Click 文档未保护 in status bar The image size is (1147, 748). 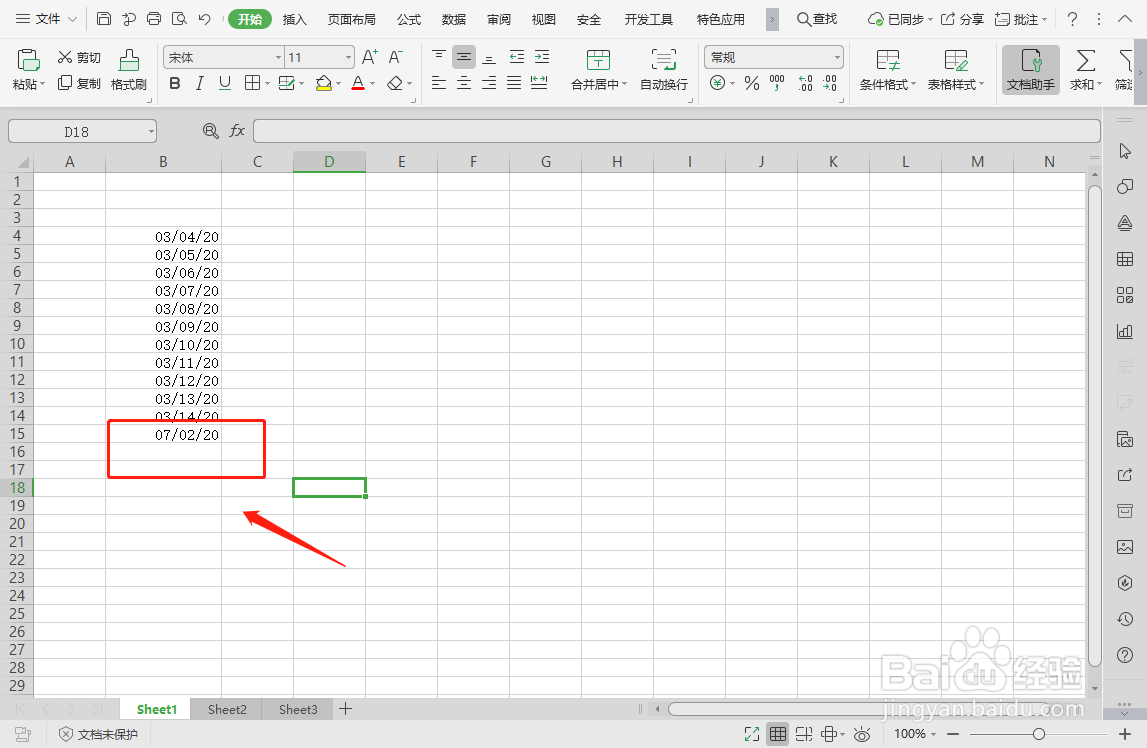(98, 734)
